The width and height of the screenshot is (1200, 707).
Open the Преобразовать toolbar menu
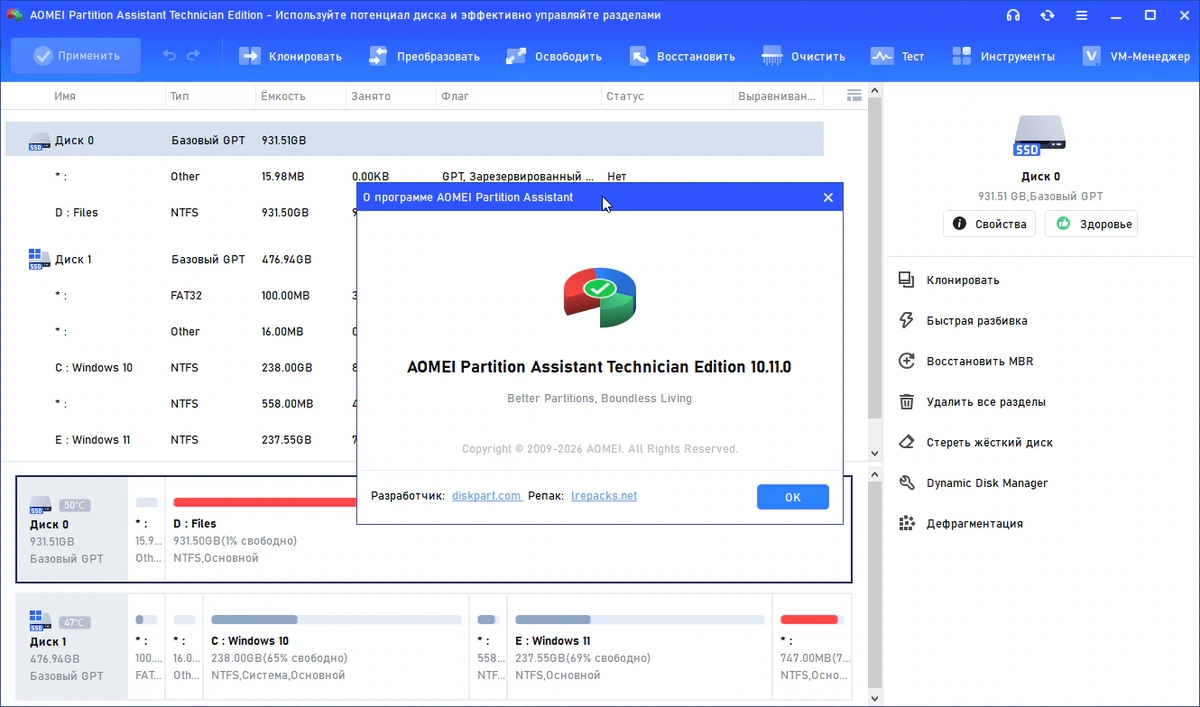pyautogui.click(x=423, y=56)
